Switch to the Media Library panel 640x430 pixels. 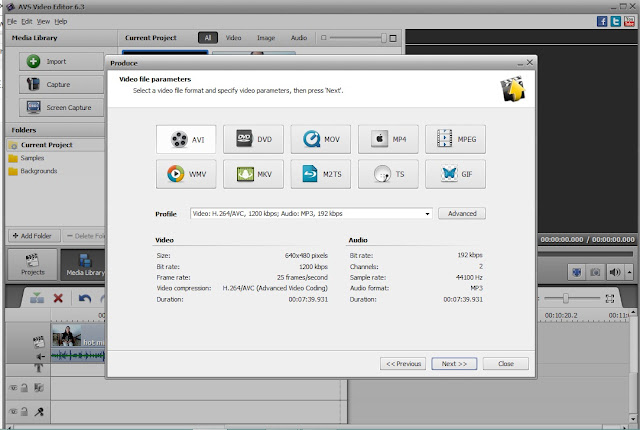coord(83,264)
